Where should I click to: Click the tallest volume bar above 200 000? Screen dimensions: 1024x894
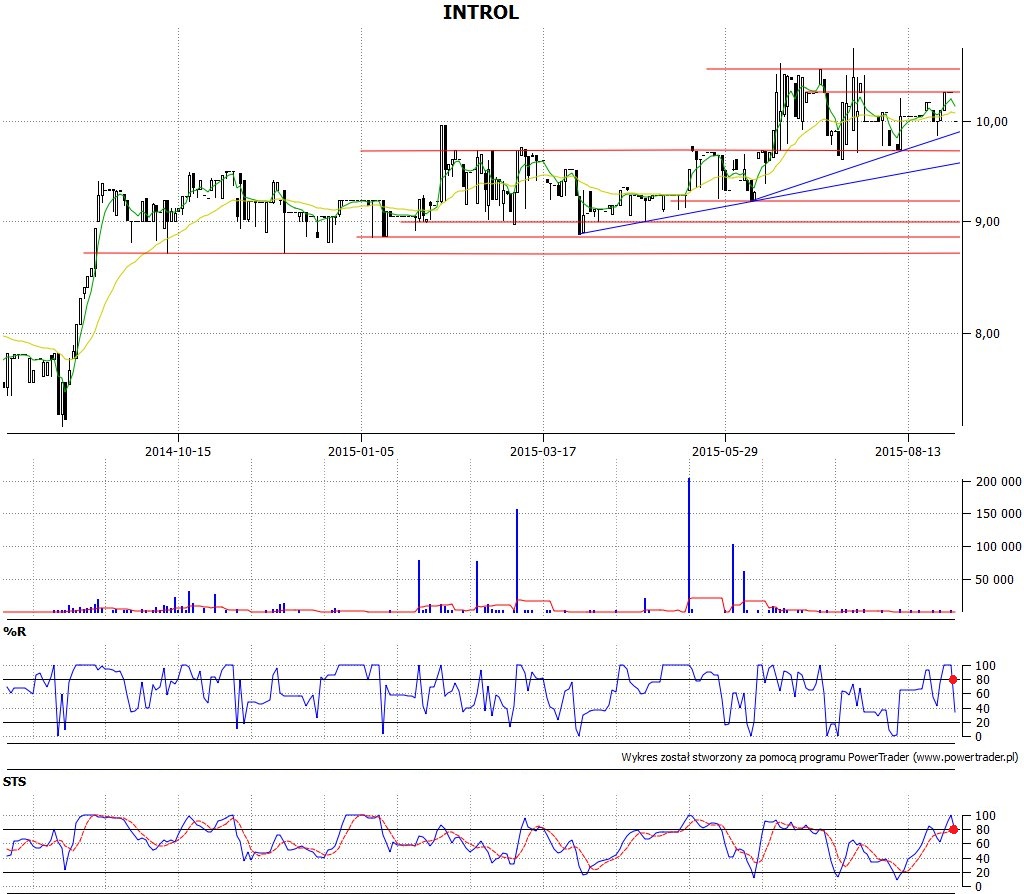coord(688,545)
